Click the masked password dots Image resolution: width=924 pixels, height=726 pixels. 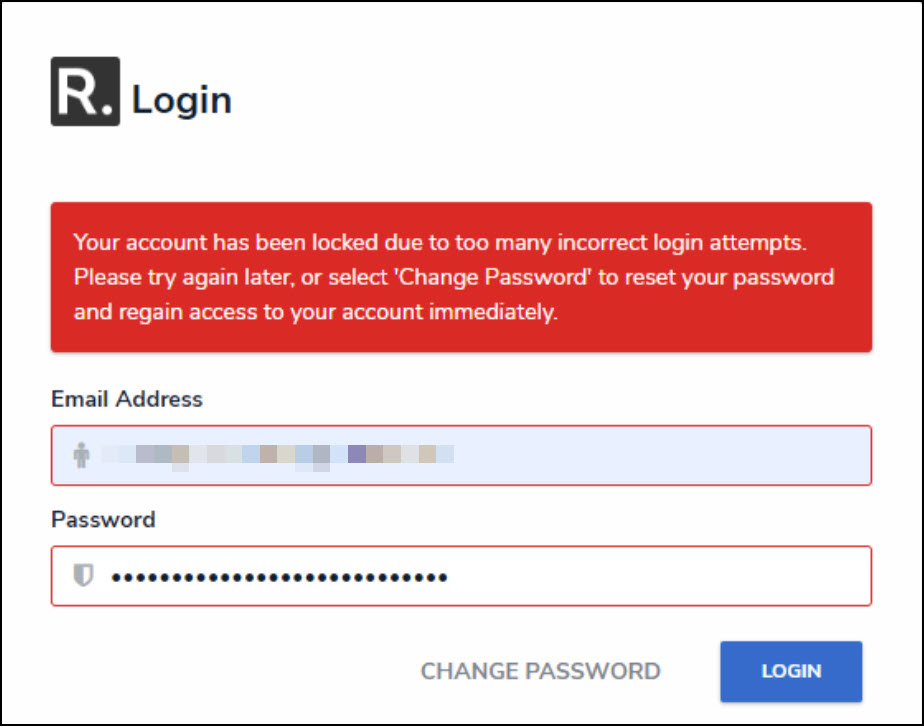(x=278, y=577)
